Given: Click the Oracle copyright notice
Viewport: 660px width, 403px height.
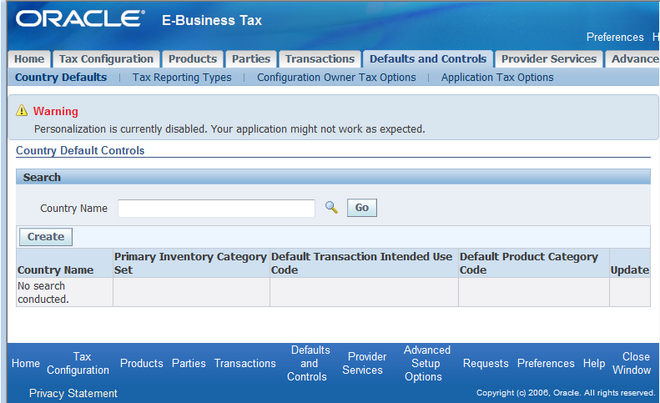Looking at the screenshot, I should (x=566, y=393).
